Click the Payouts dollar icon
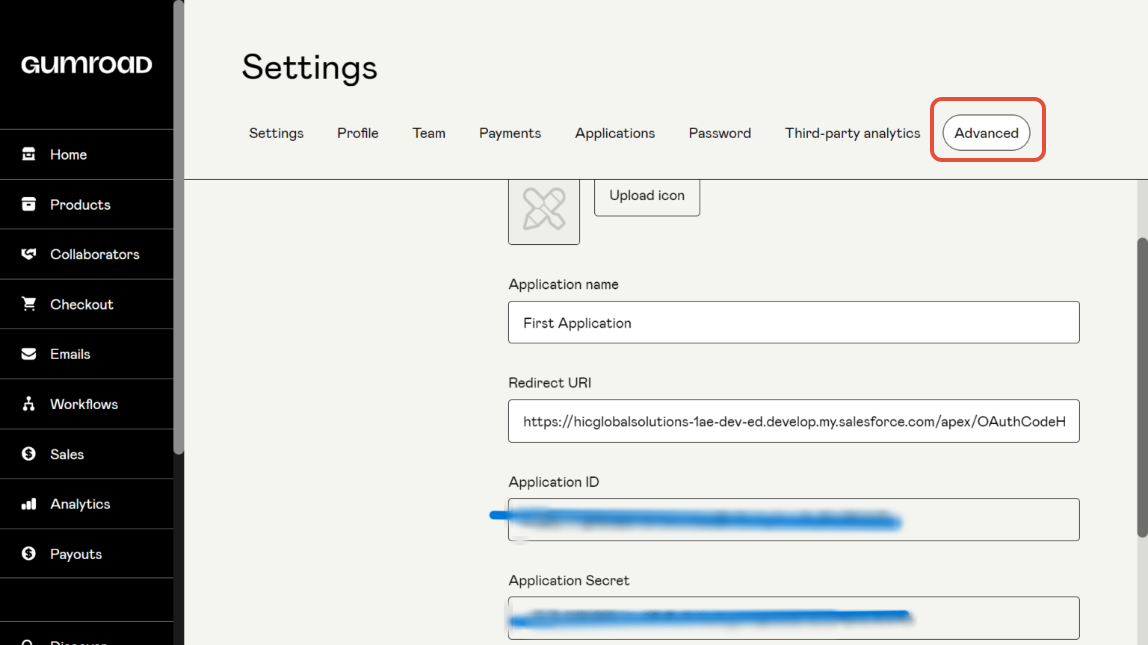The image size is (1148, 645). click(29, 554)
